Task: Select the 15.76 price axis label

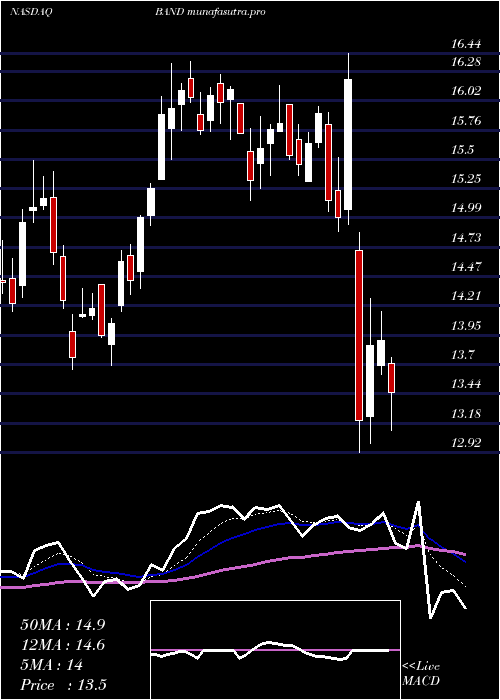Action: (466, 121)
